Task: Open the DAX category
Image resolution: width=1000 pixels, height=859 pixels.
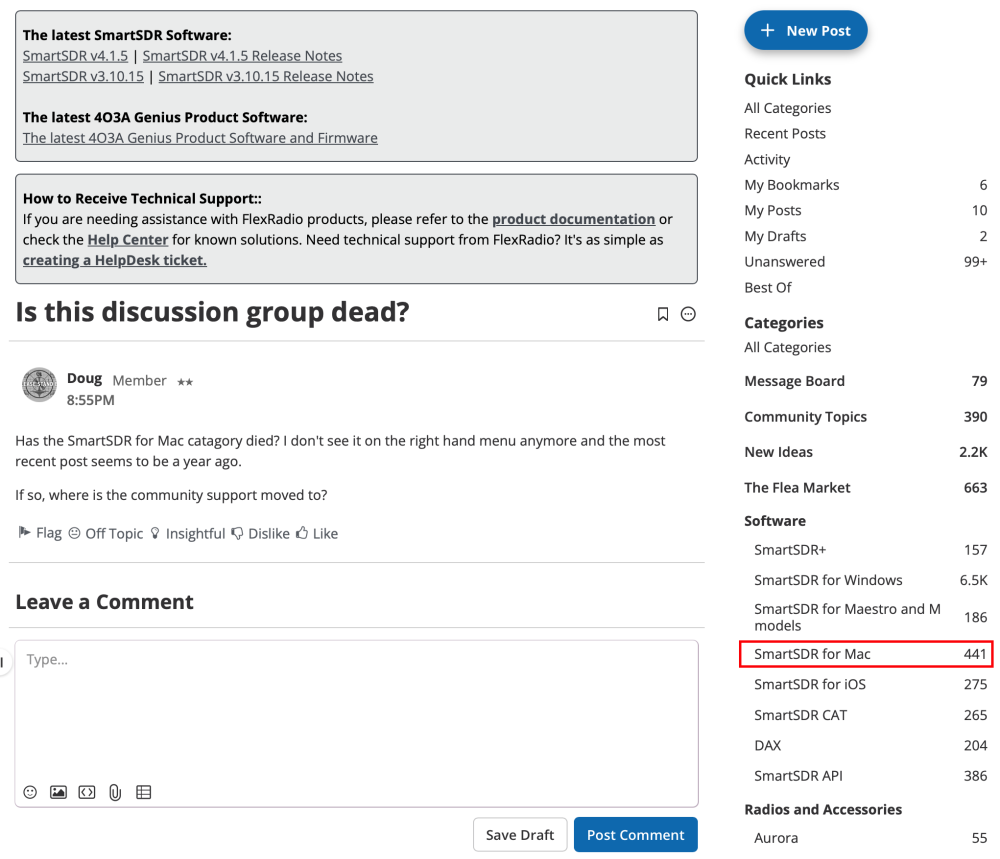Action: [x=871, y=745]
